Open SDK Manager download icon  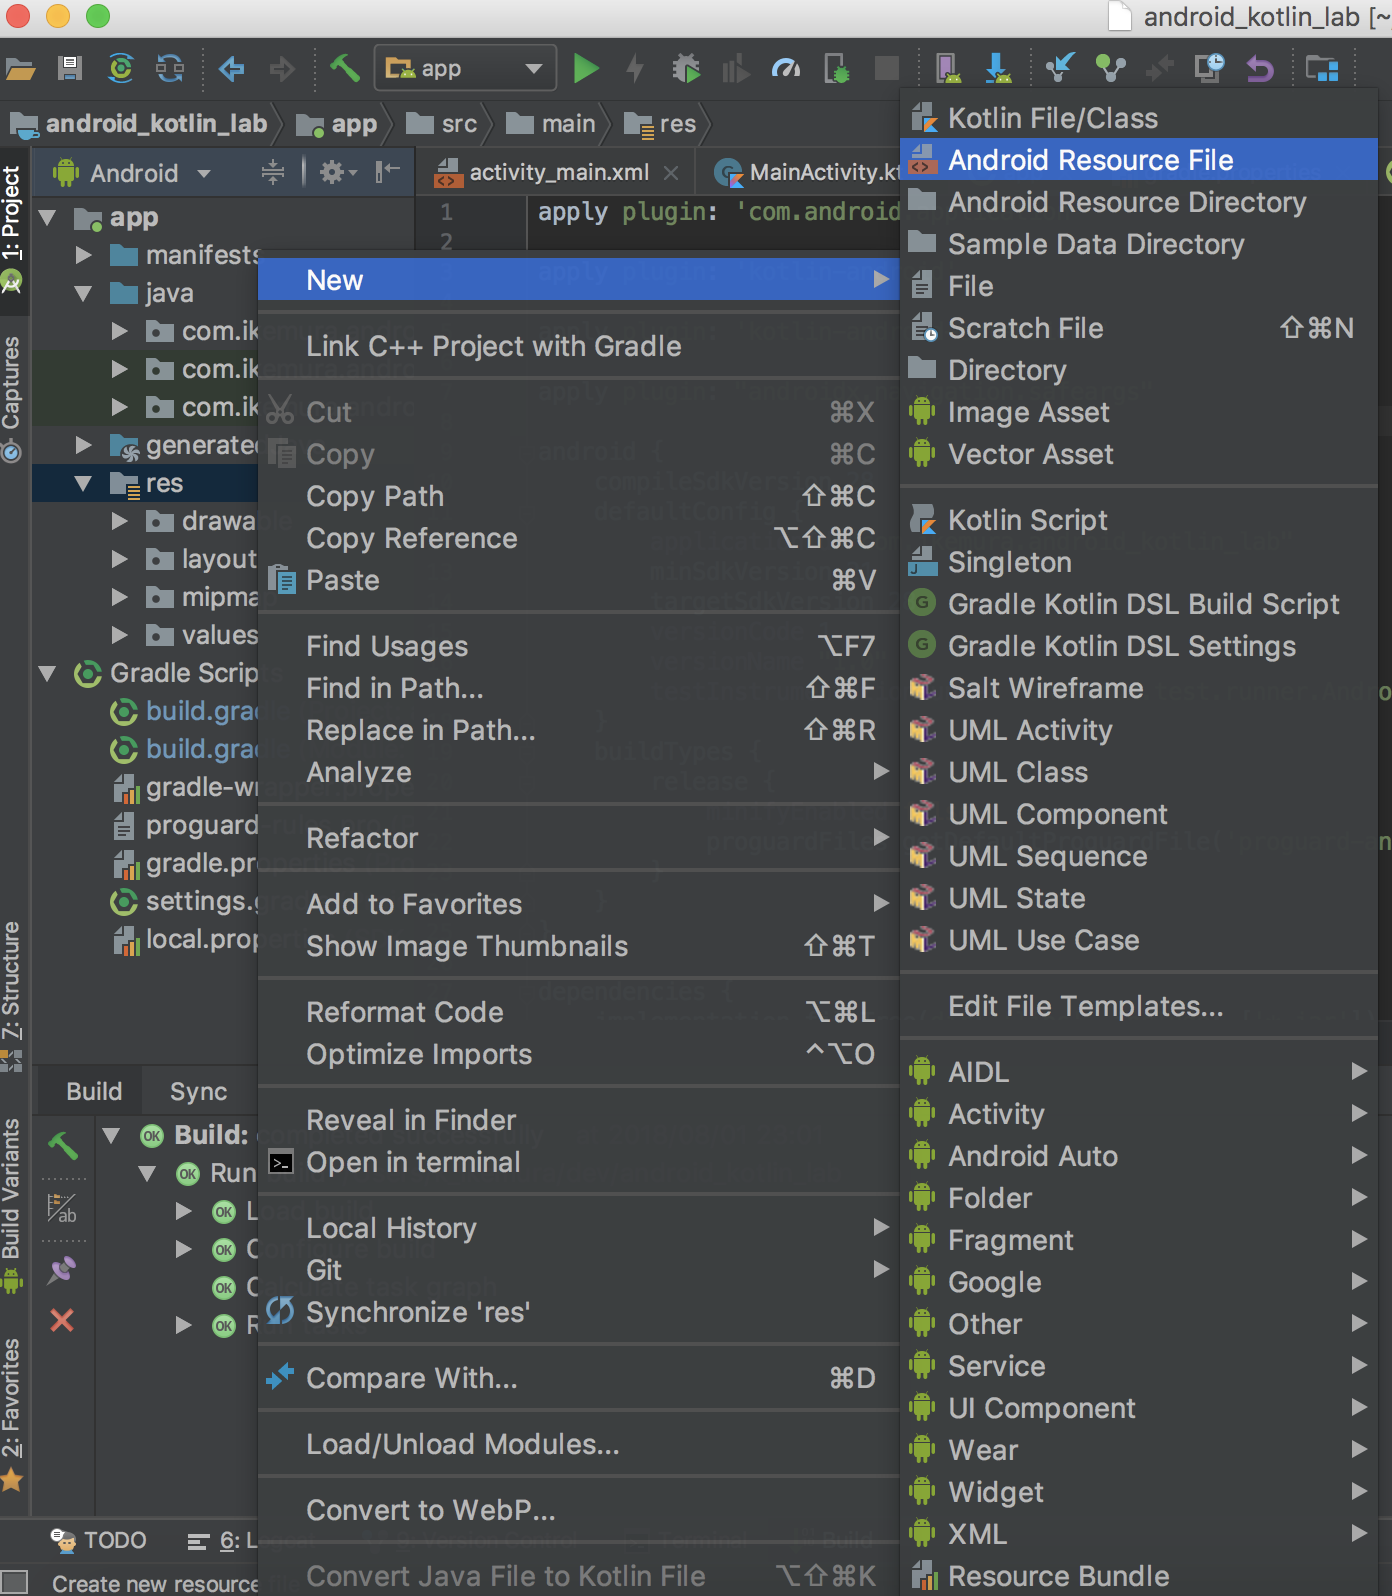998,68
